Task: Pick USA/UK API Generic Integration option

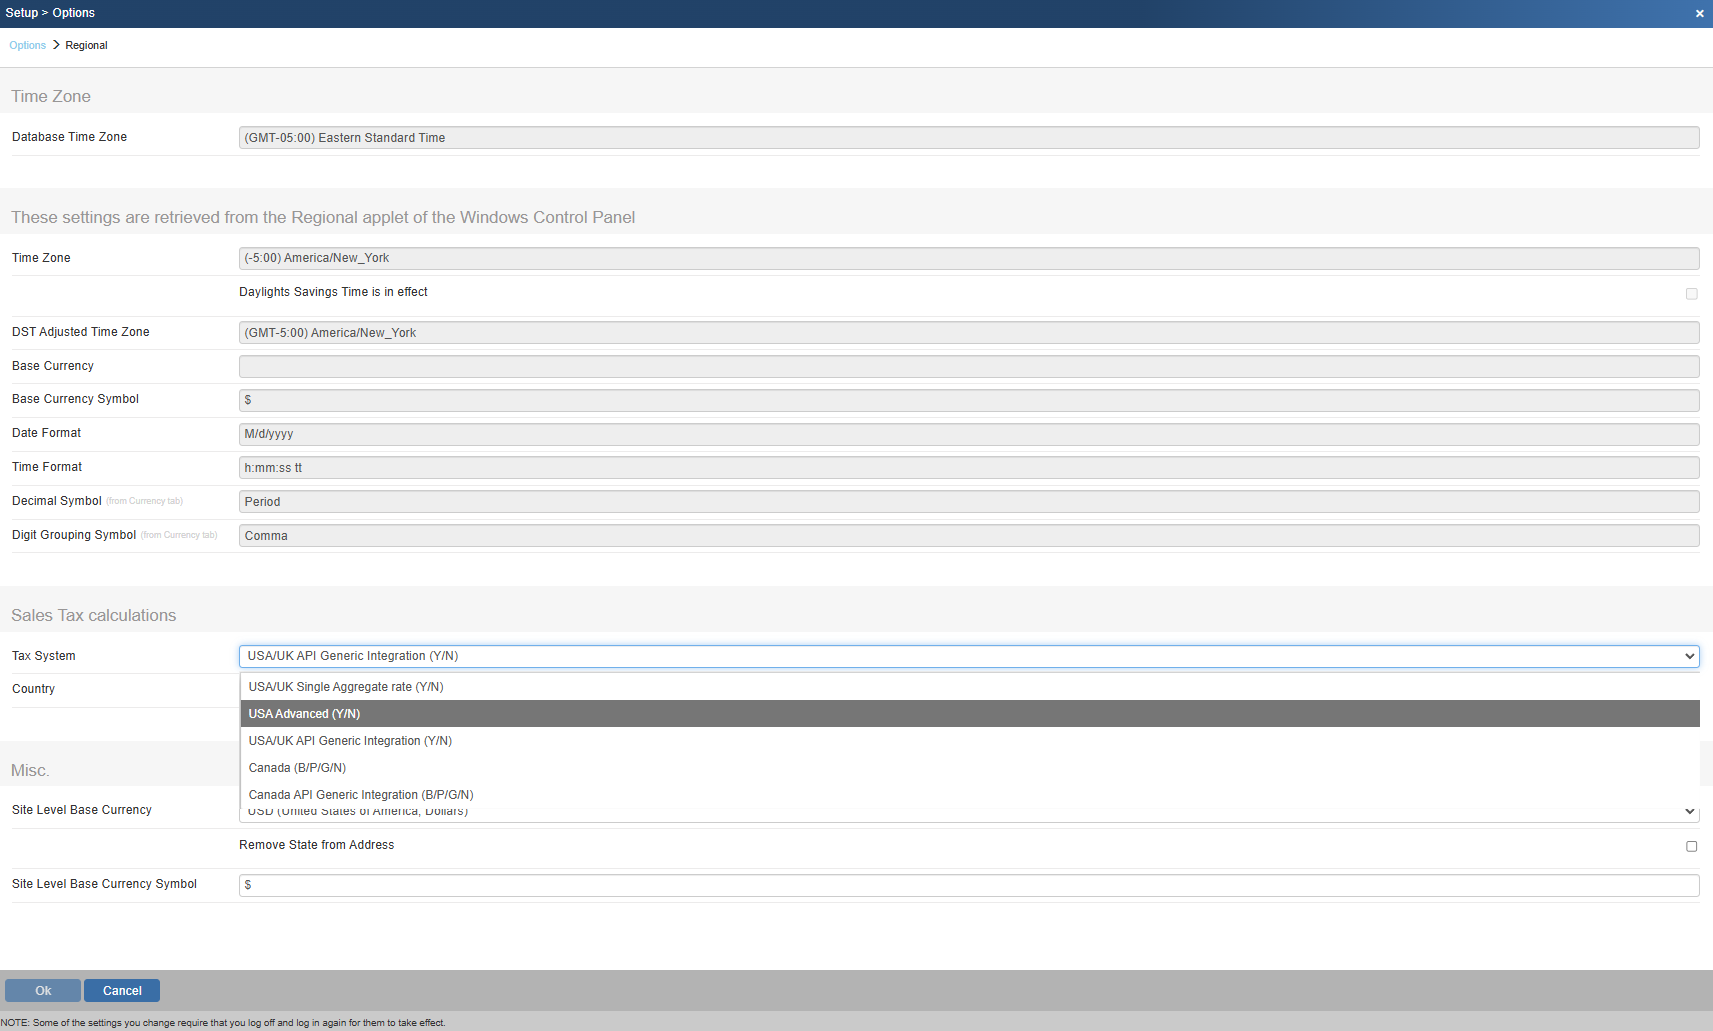Action: click(350, 741)
